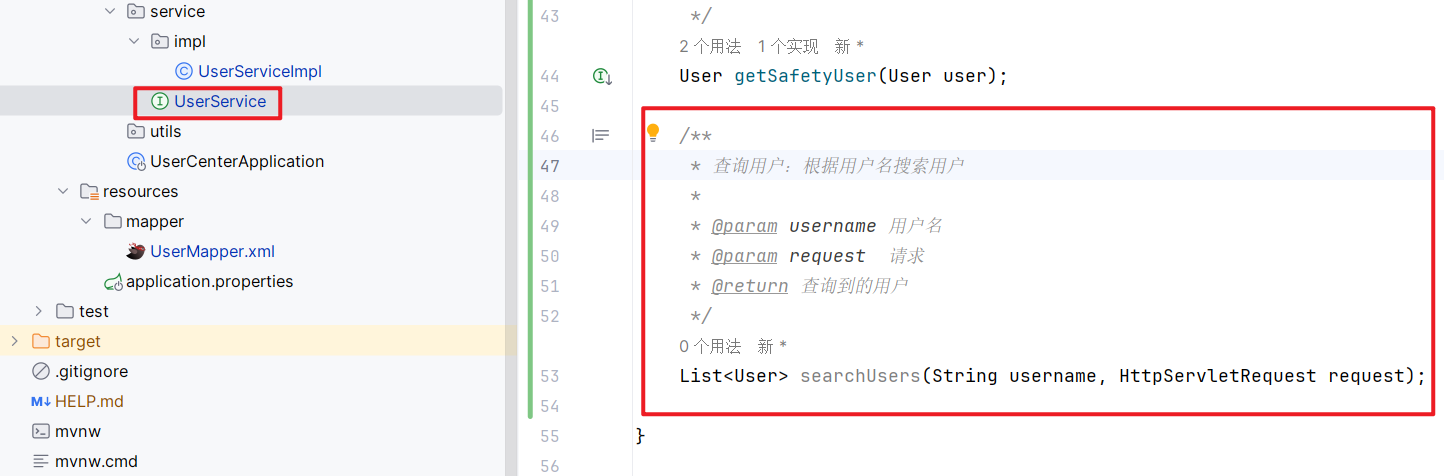The width and height of the screenshot is (1444, 476).
Task: Click the UserCenterApplication Spring Boot class icon
Action: 136,161
